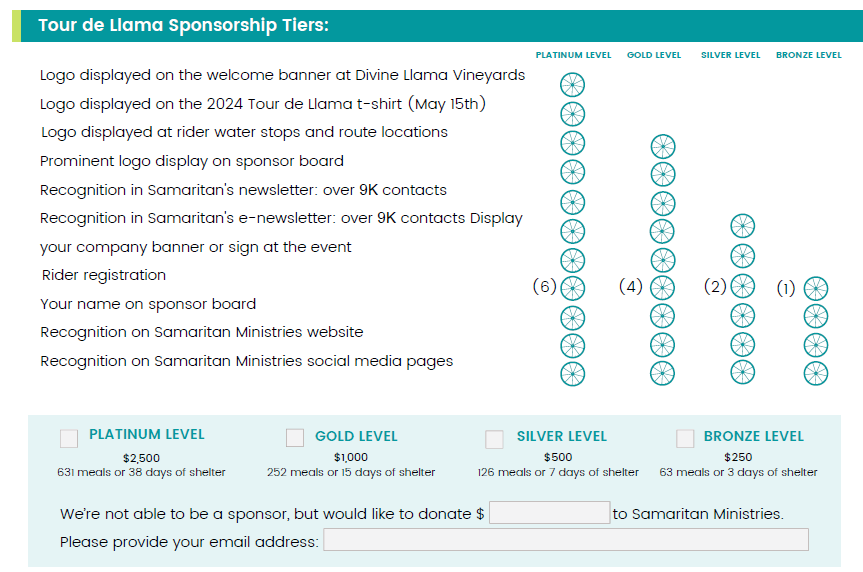Tick the Gold Level $1,000 checkbox

point(295,438)
